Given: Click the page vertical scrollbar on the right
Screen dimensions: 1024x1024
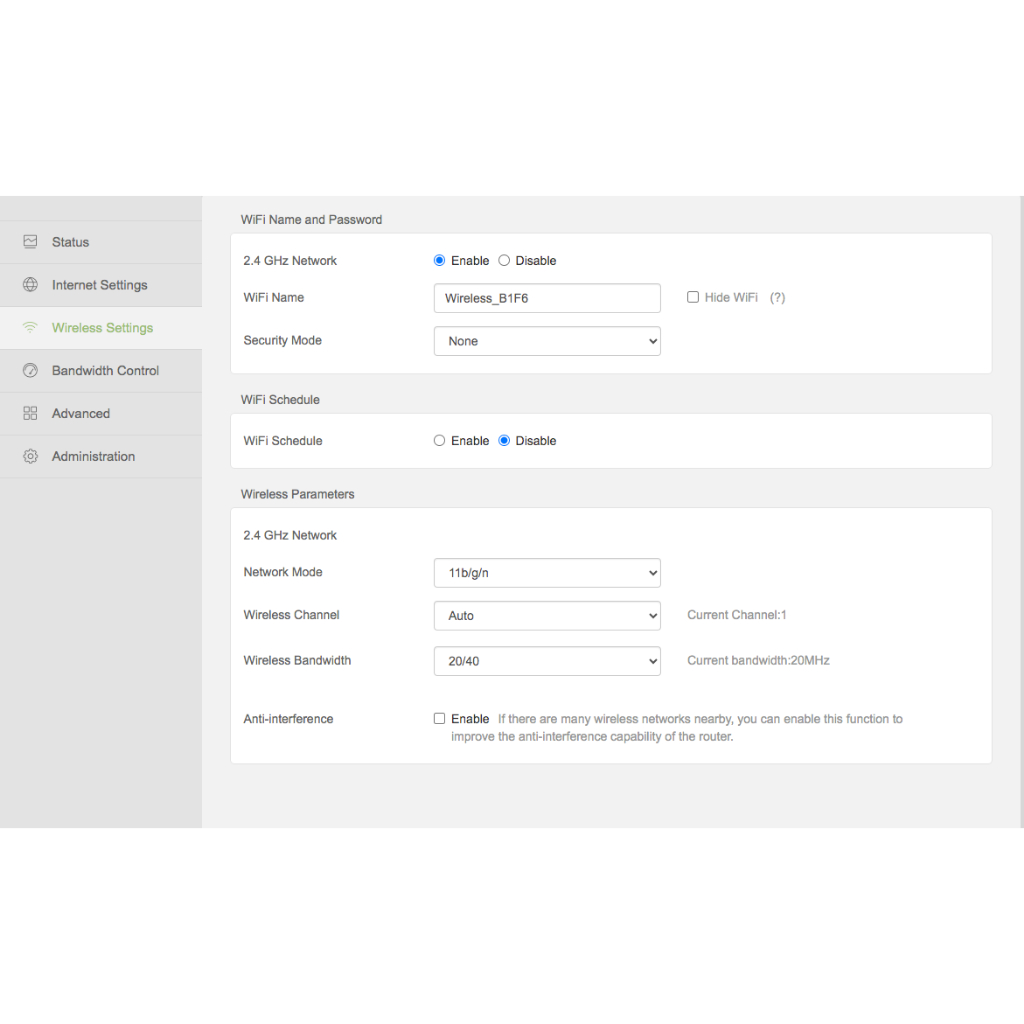Looking at the screenshot, I should pyautogui.click(x=1021, y=512).
